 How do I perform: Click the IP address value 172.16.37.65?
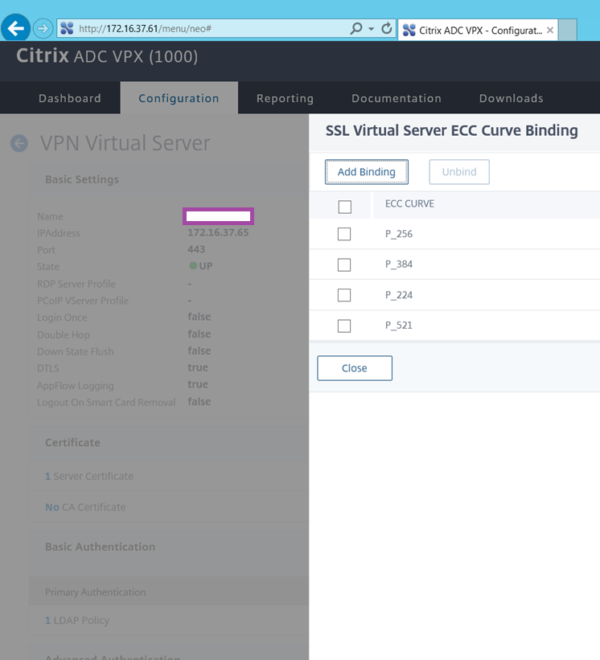click(x=218, y=233)
